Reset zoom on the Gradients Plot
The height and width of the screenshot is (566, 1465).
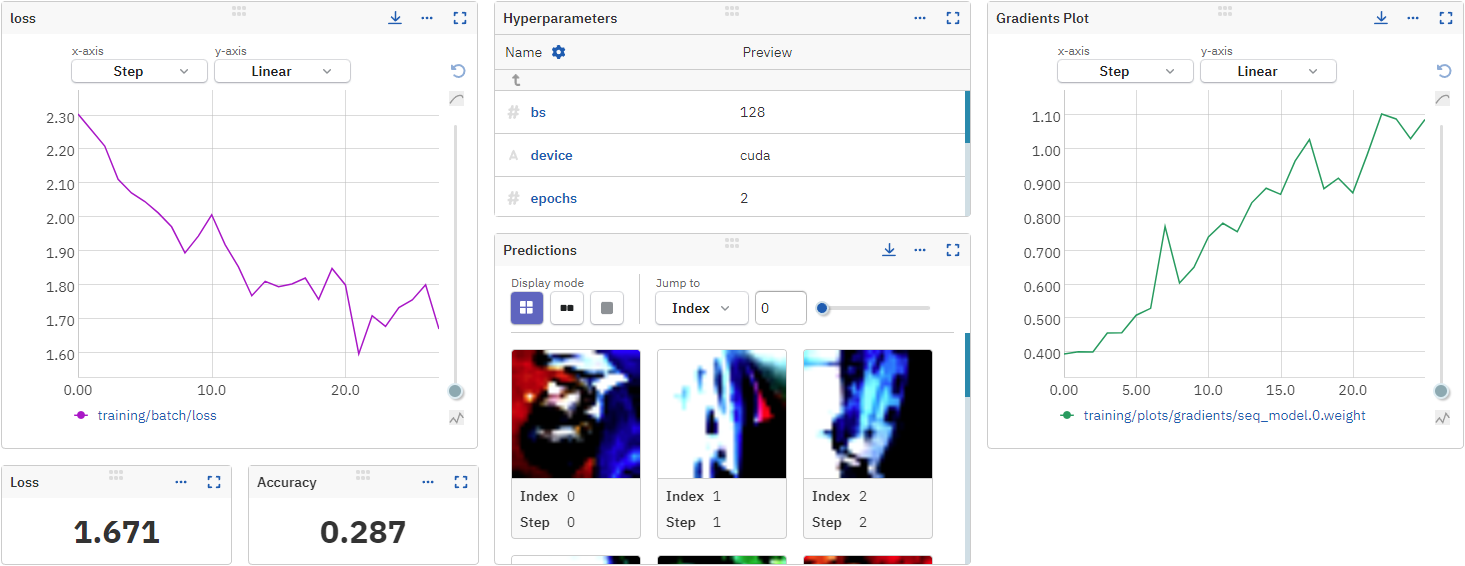click(x=1444, y=71)
